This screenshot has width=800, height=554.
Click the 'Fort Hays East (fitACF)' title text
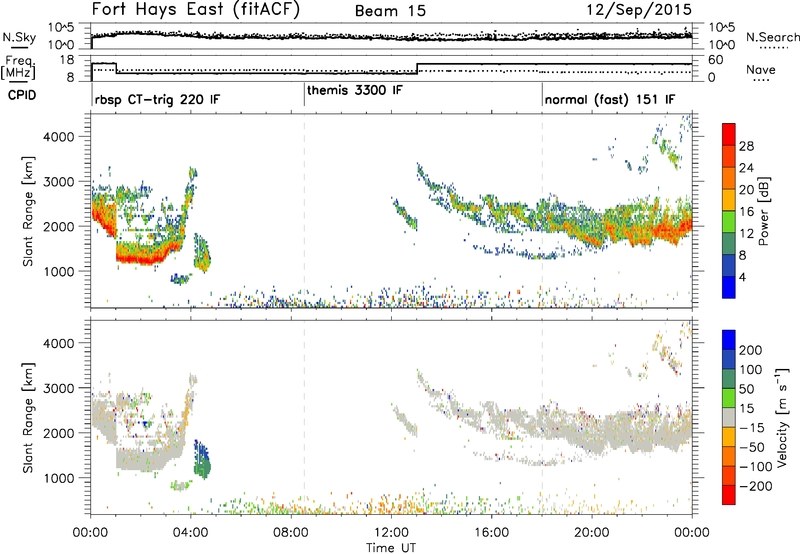point(195,9)
